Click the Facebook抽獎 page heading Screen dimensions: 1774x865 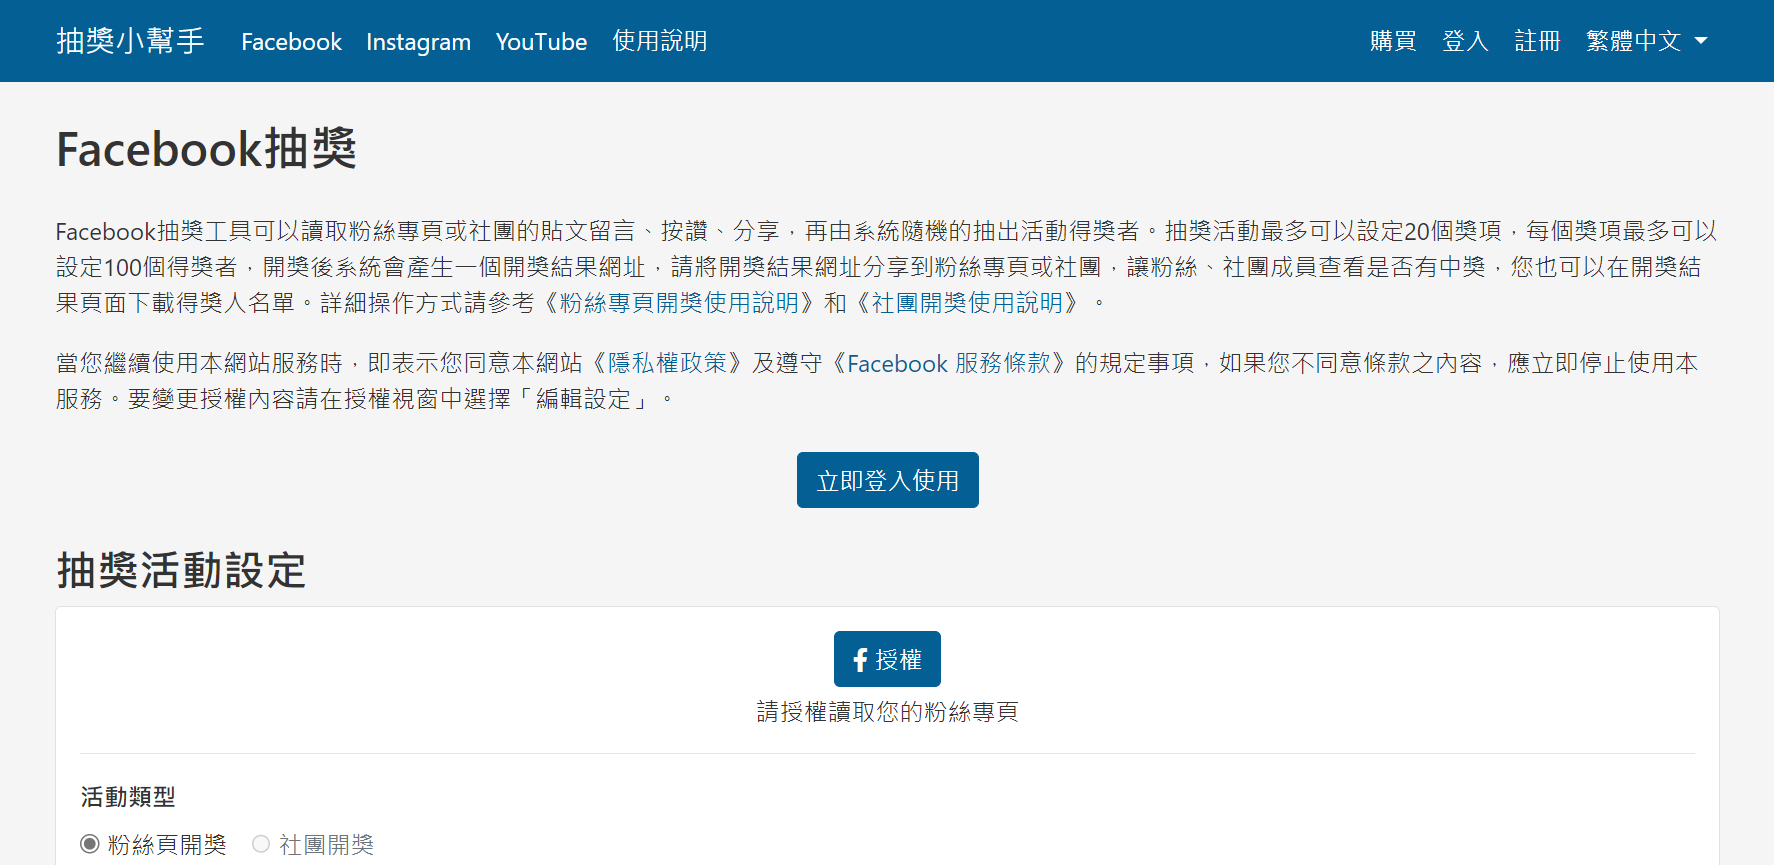(x=206, y=149)
